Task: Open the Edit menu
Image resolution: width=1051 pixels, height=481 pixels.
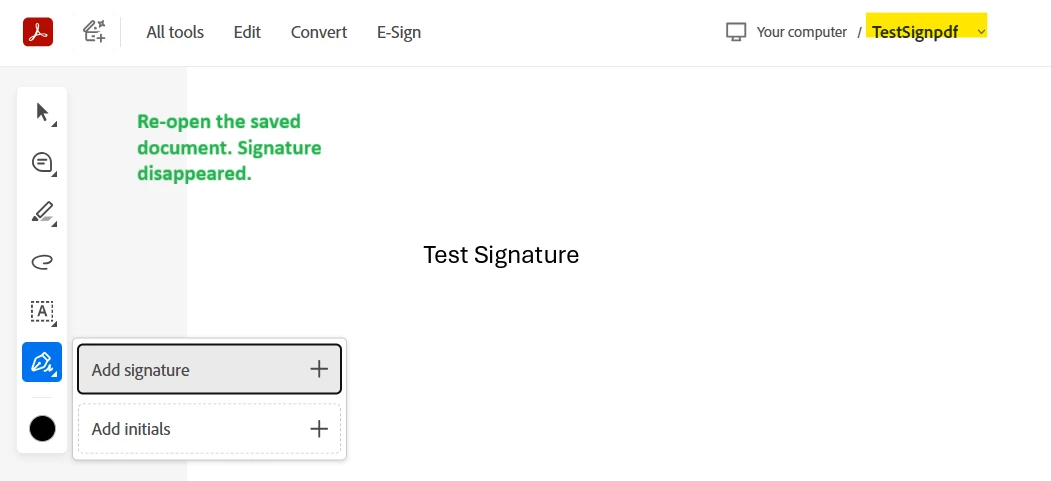Action: [247, 32]
